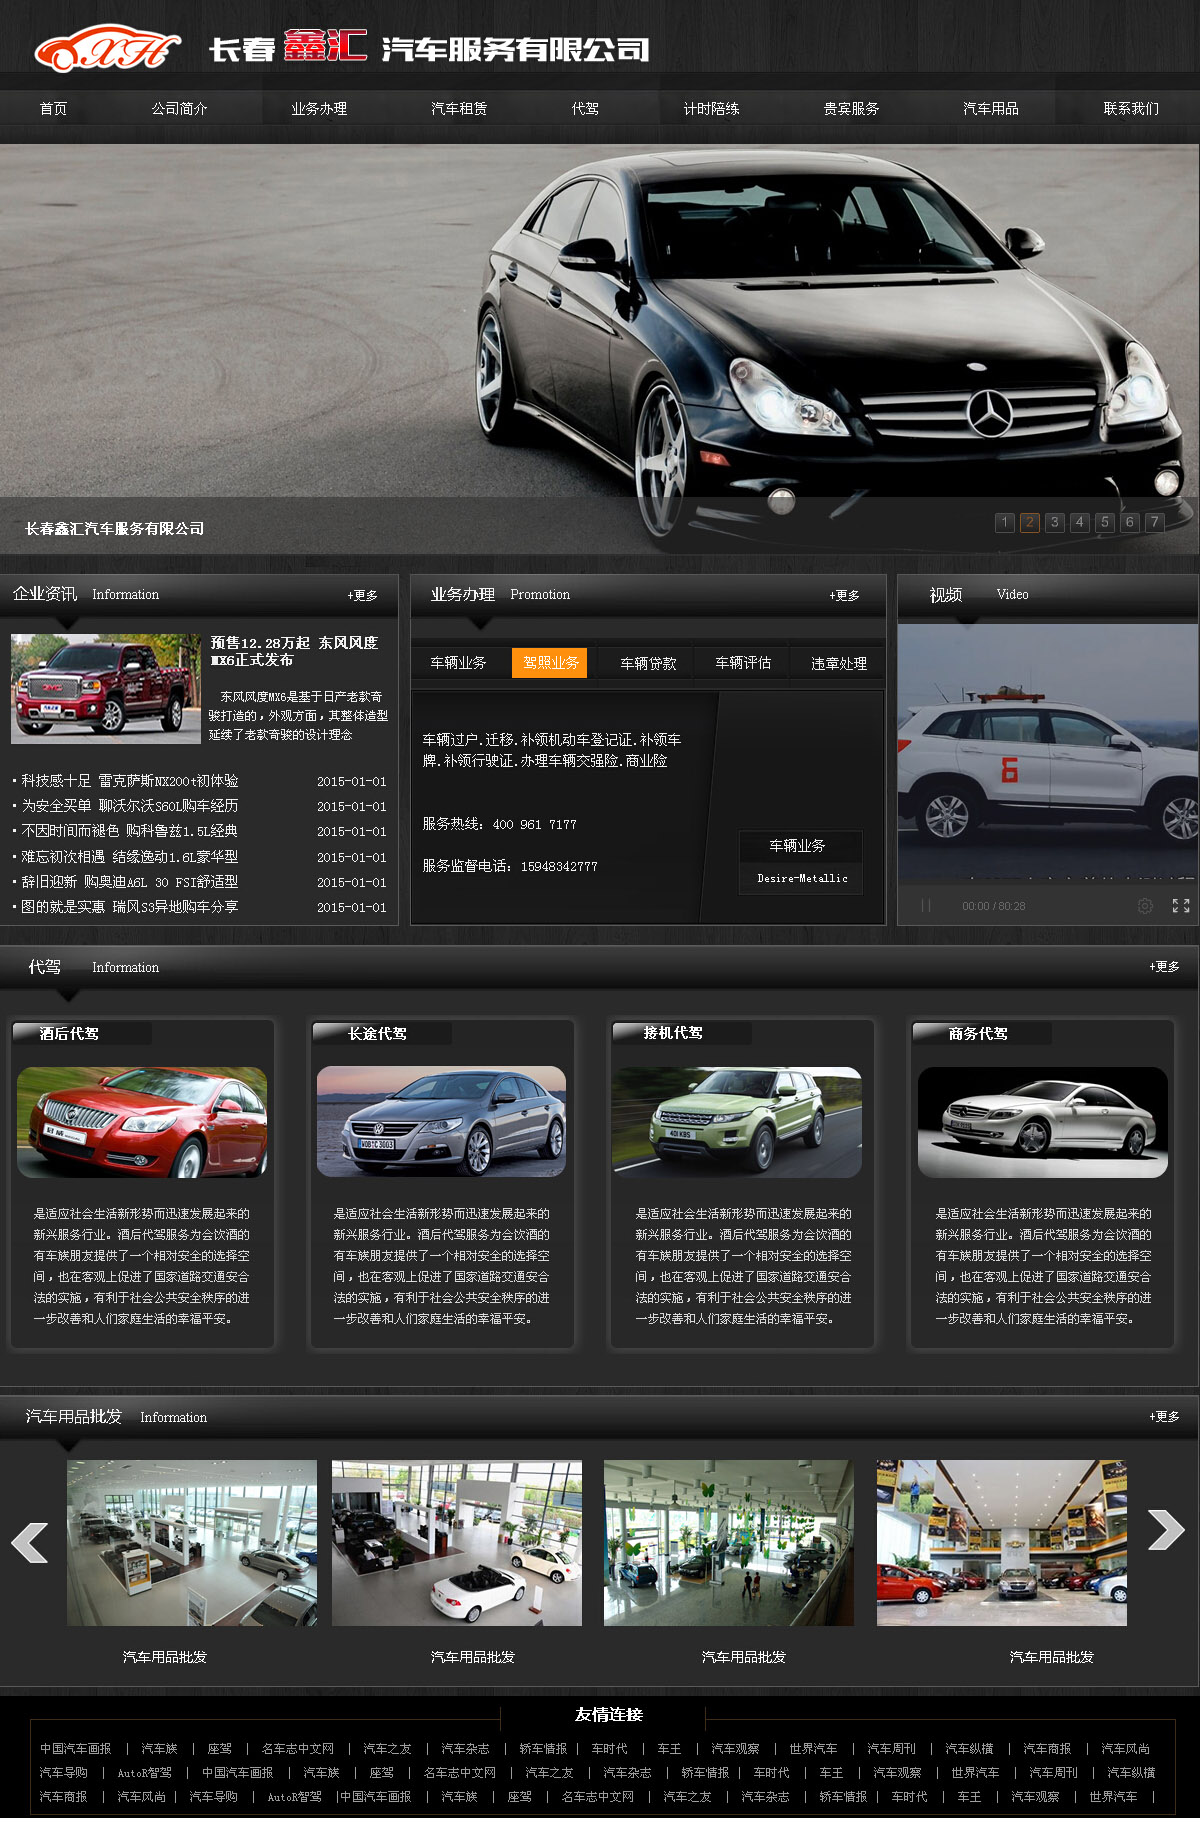Show more in 代驾 section

click(x=1164, y=967)
